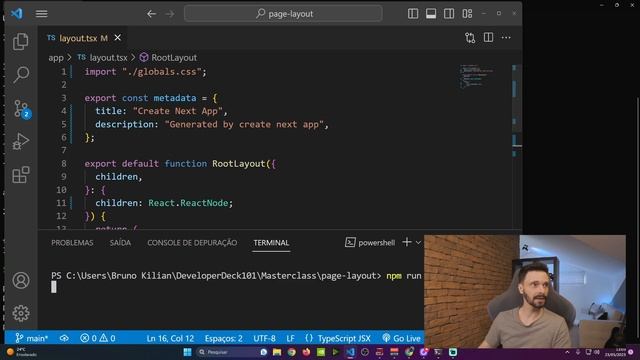Change indentation via Espaços: 2

[x=224, y=338]
